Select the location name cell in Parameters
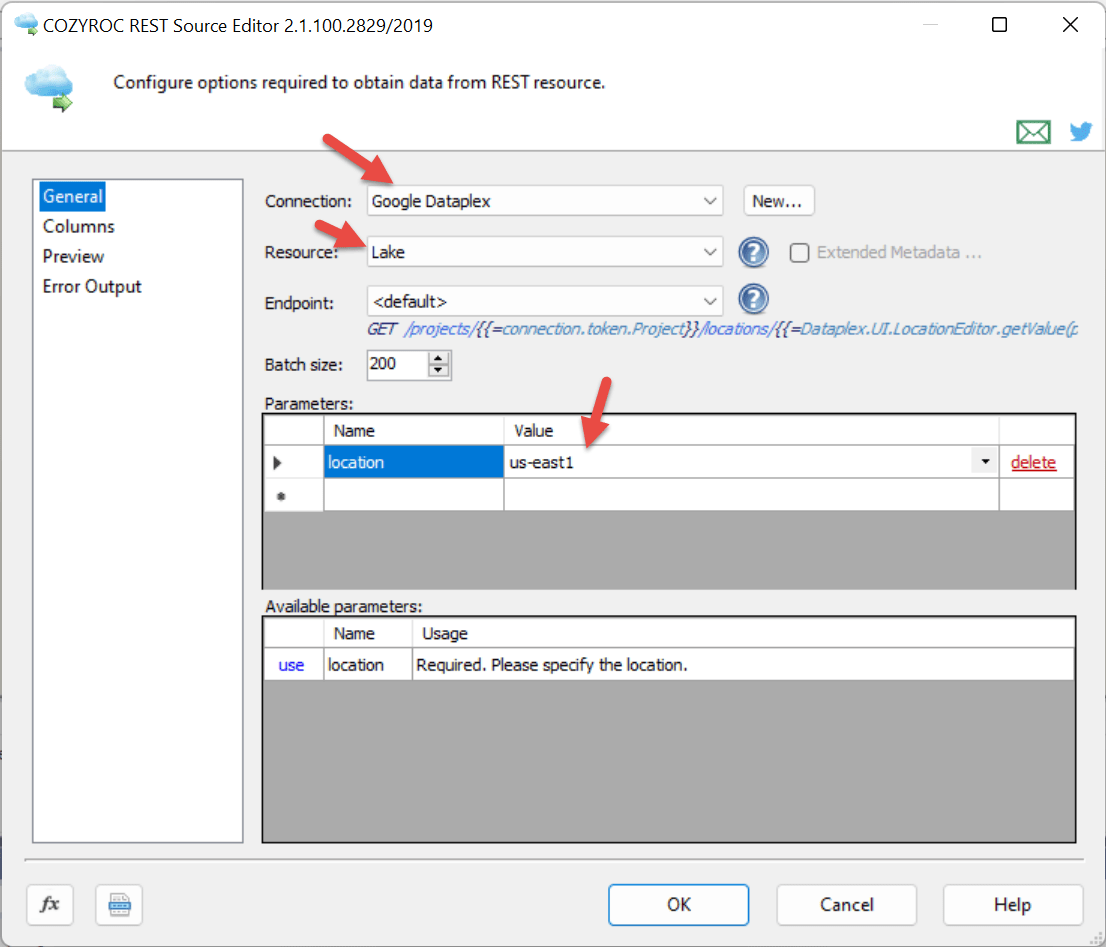 click(413, 462)
